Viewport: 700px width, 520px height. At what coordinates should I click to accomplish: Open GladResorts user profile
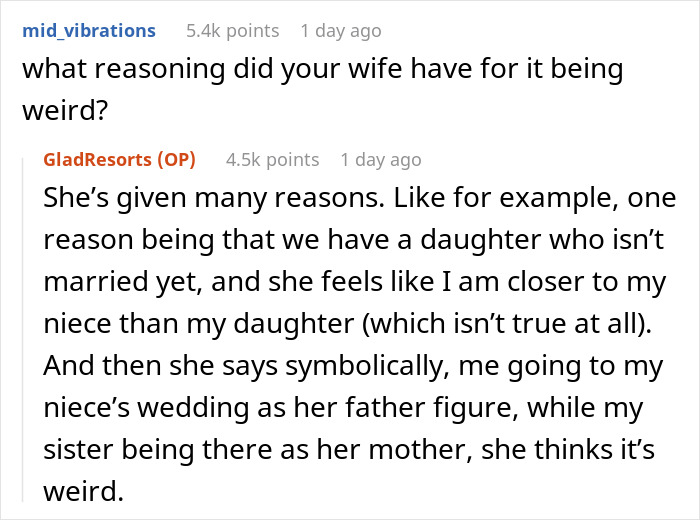[99, 160]
